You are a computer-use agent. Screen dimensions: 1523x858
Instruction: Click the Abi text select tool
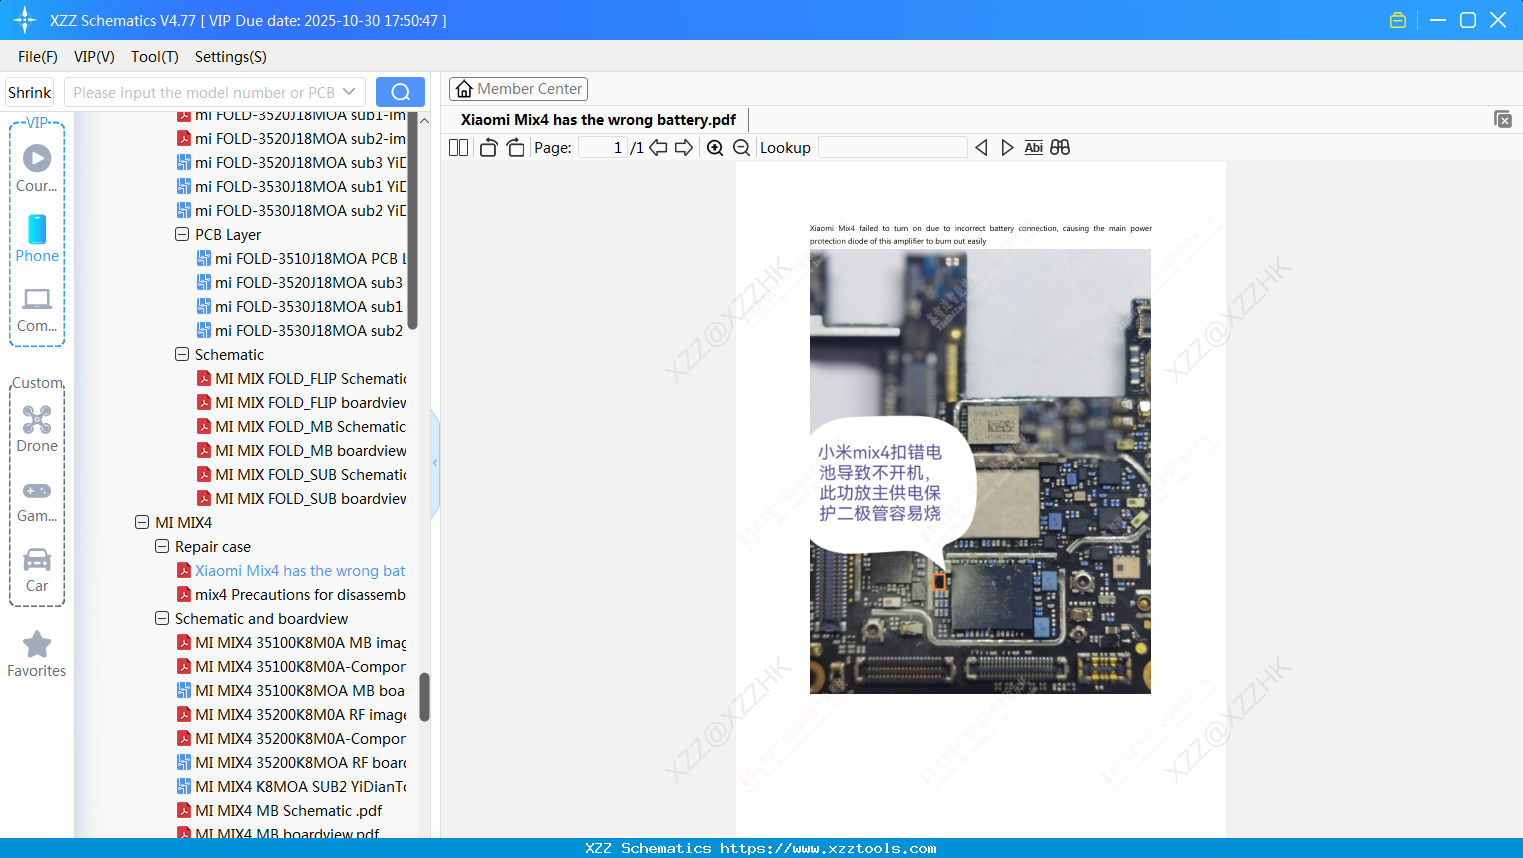point(1034,148)
